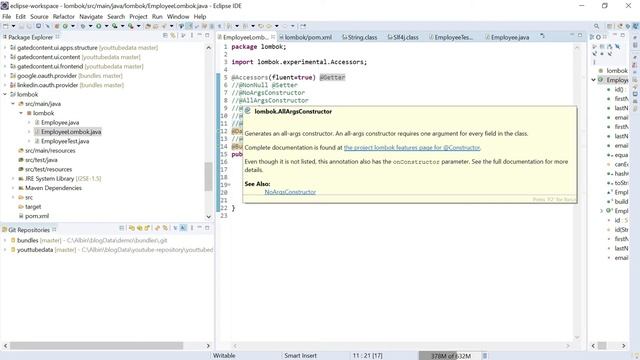Click the Open Terminal toolbar icon
Image resolution: width=640 pixels, height=360 pixels.
click(x=38, y=26)
